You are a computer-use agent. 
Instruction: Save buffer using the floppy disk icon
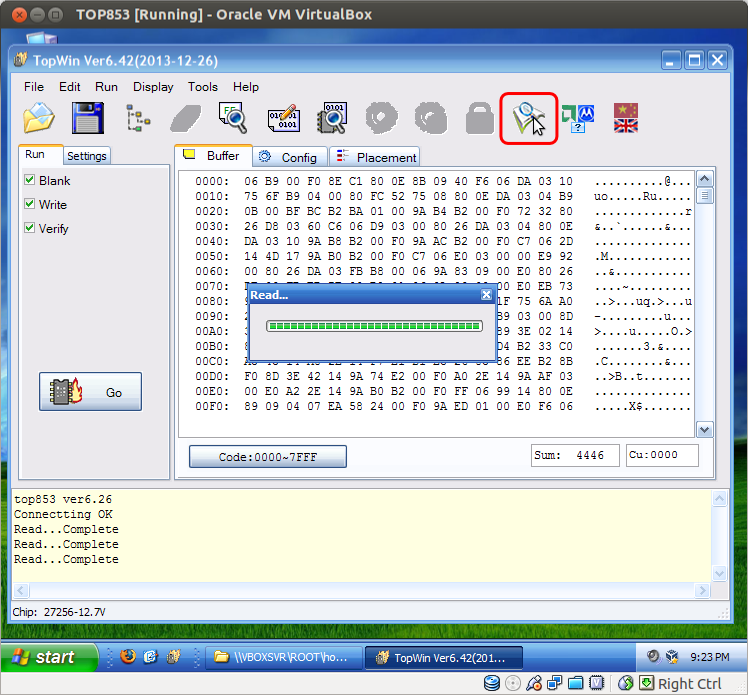88,118
